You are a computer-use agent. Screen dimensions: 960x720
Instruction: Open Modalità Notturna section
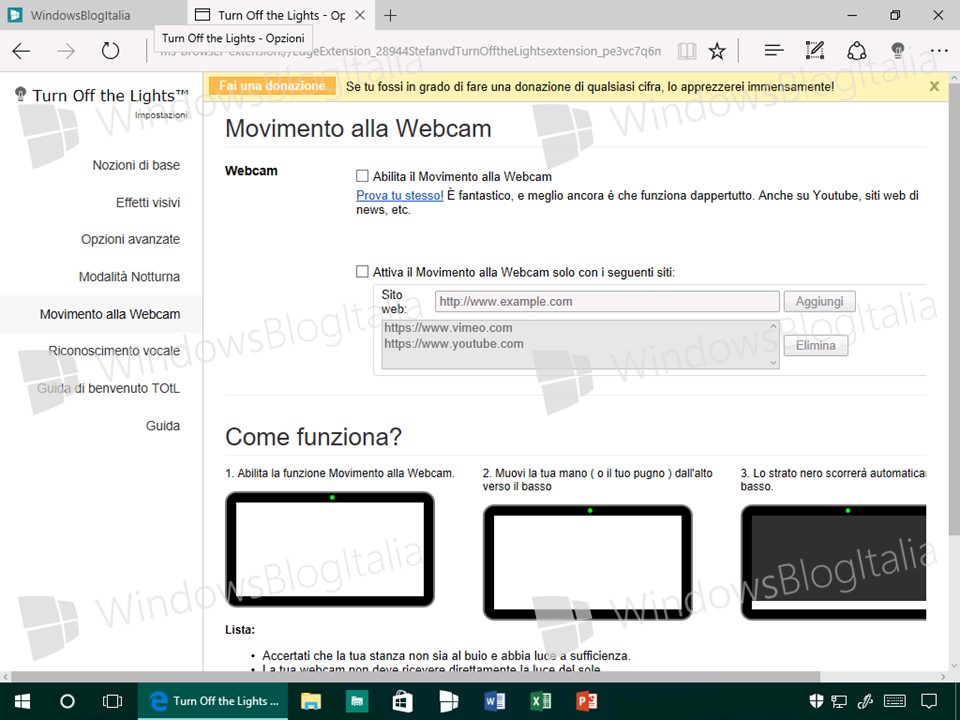click(129, 277)
